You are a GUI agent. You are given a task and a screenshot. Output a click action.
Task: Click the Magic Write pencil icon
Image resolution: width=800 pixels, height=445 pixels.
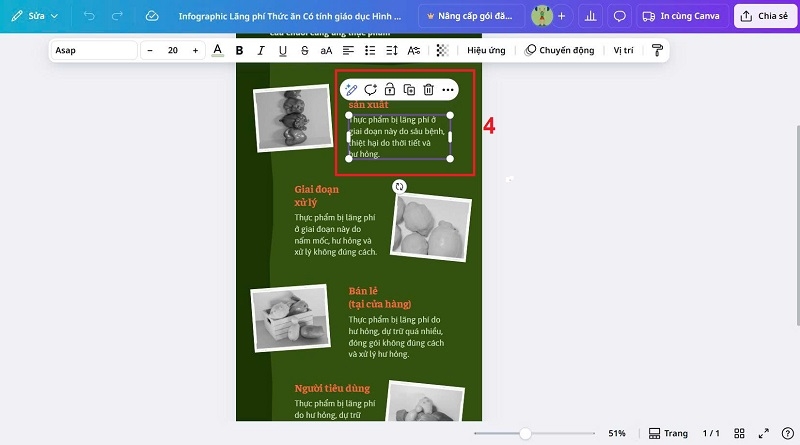point(351,90)
